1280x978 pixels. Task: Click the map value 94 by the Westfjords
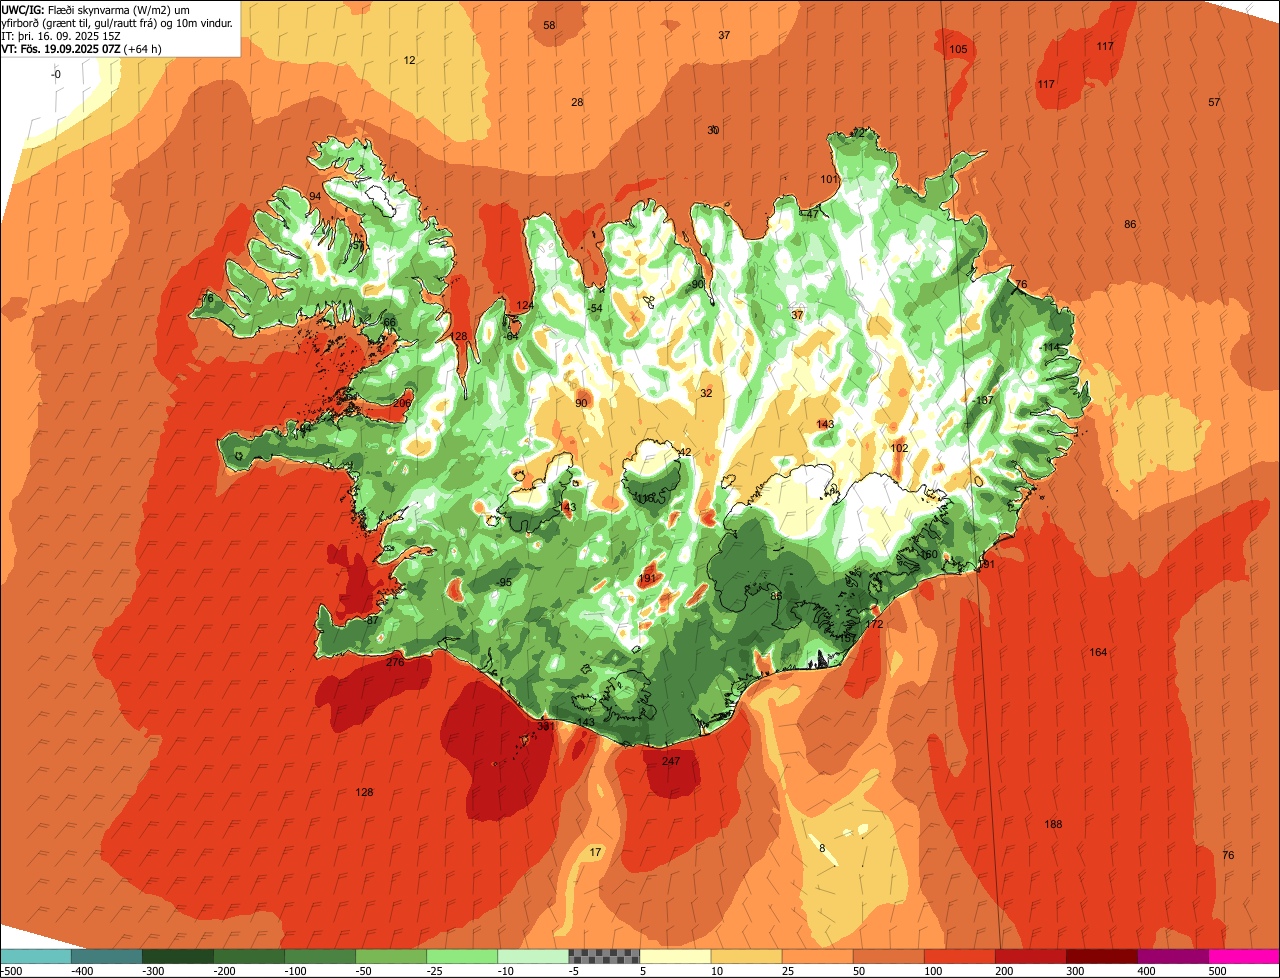[315, 196]
